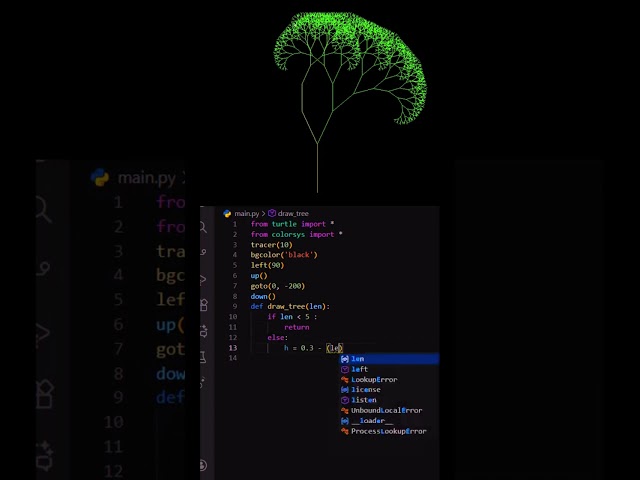Click the code line 'left(90)'
640x480 pixels.
coord(267,265)
